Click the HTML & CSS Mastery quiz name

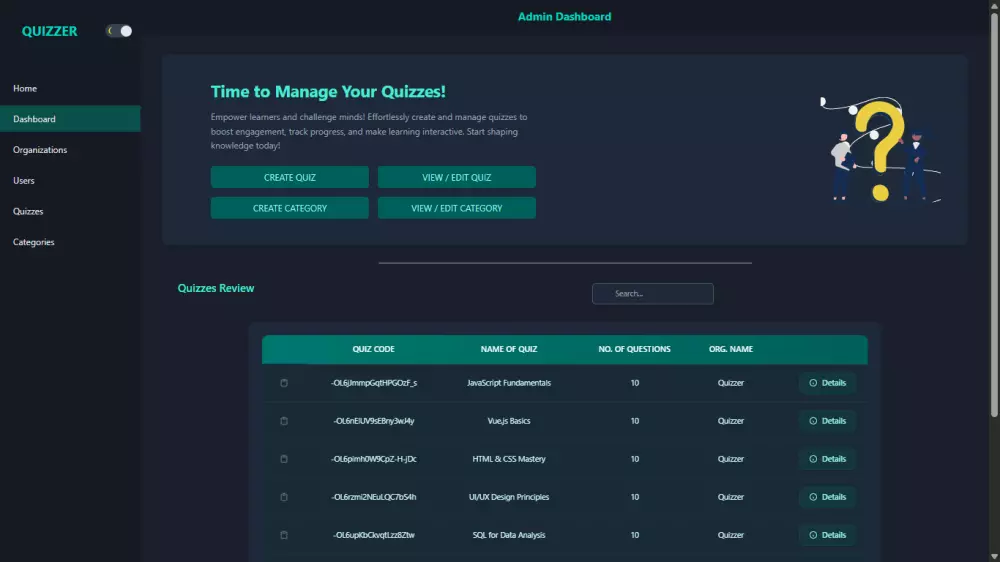509,459
